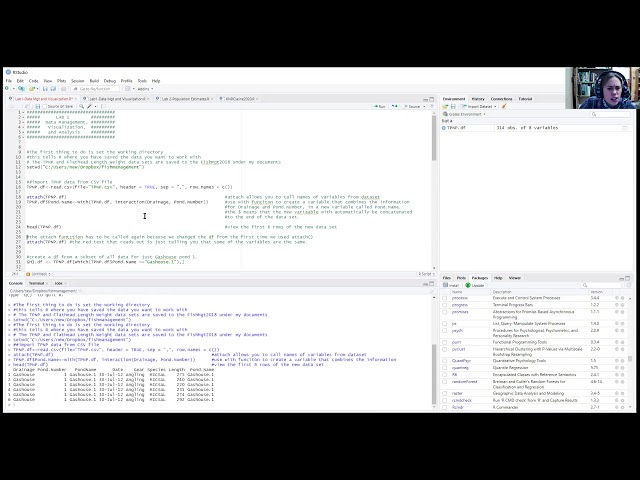Click the web link icon for psych package
This screenshot has width=640, height=480.
(x=617, y=331)
